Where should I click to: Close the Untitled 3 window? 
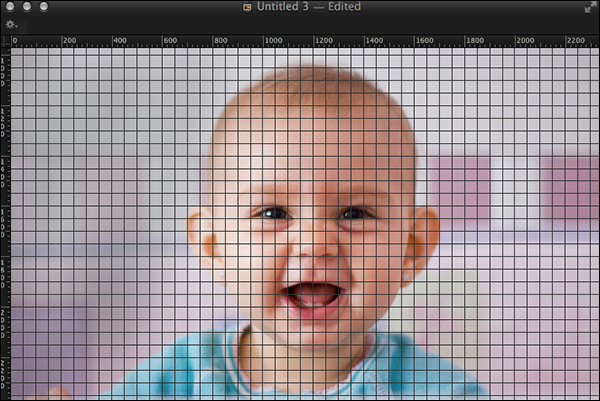[x=10, y=7]
